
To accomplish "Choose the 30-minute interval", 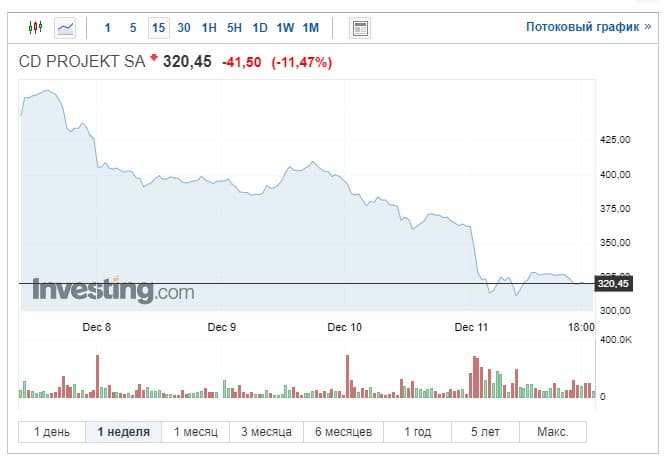I will point(184,27).
